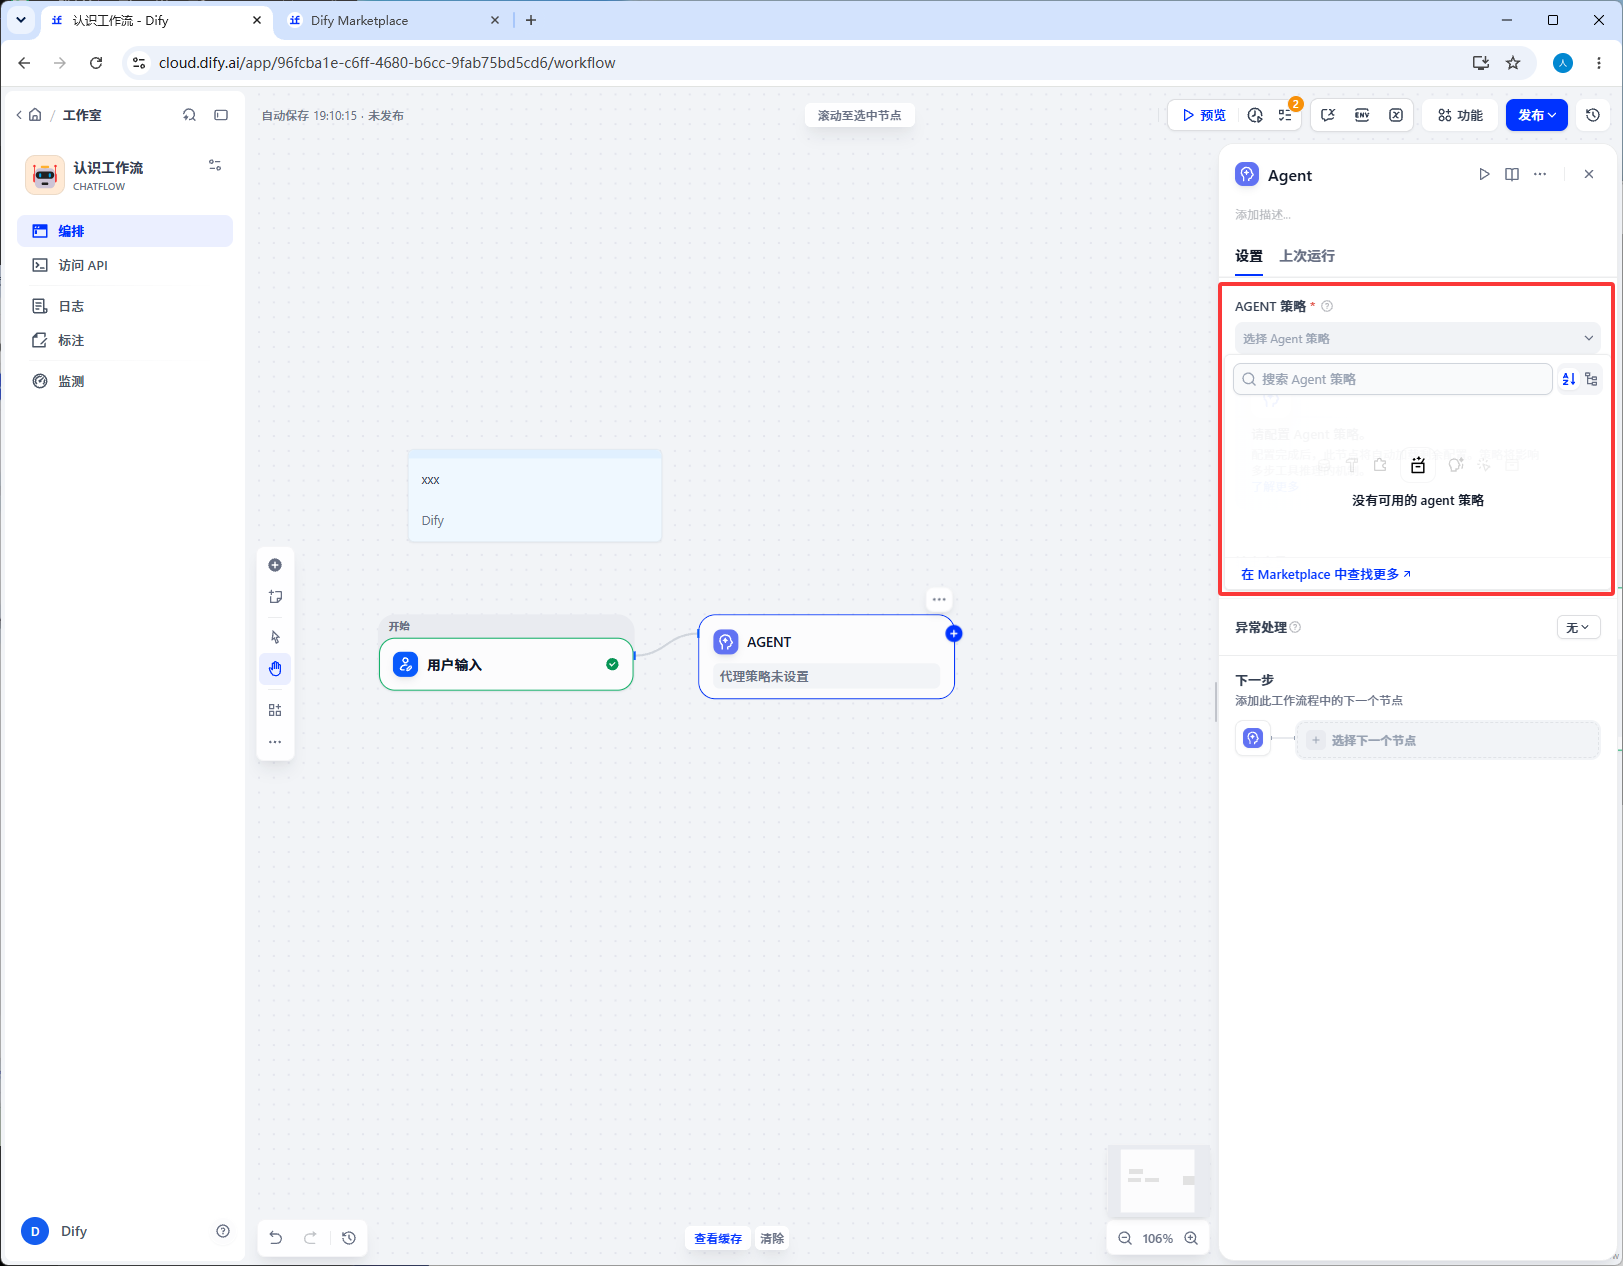Open 编排 in the sidebar

[x=125, y=231]
